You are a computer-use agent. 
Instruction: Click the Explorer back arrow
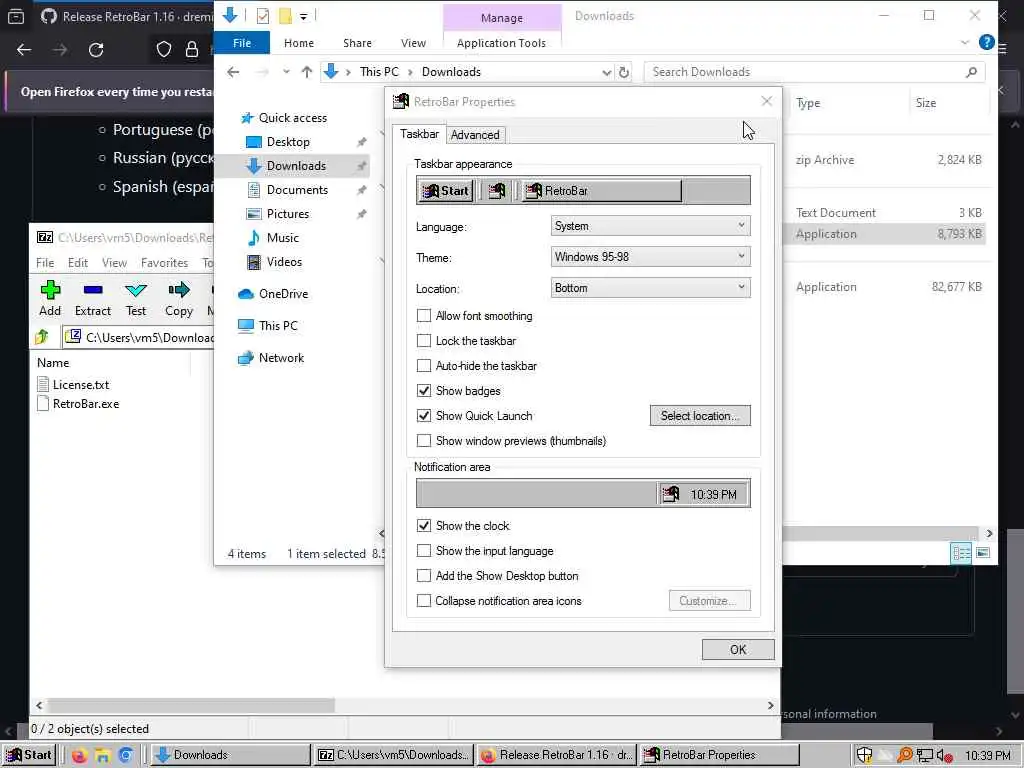233,72
